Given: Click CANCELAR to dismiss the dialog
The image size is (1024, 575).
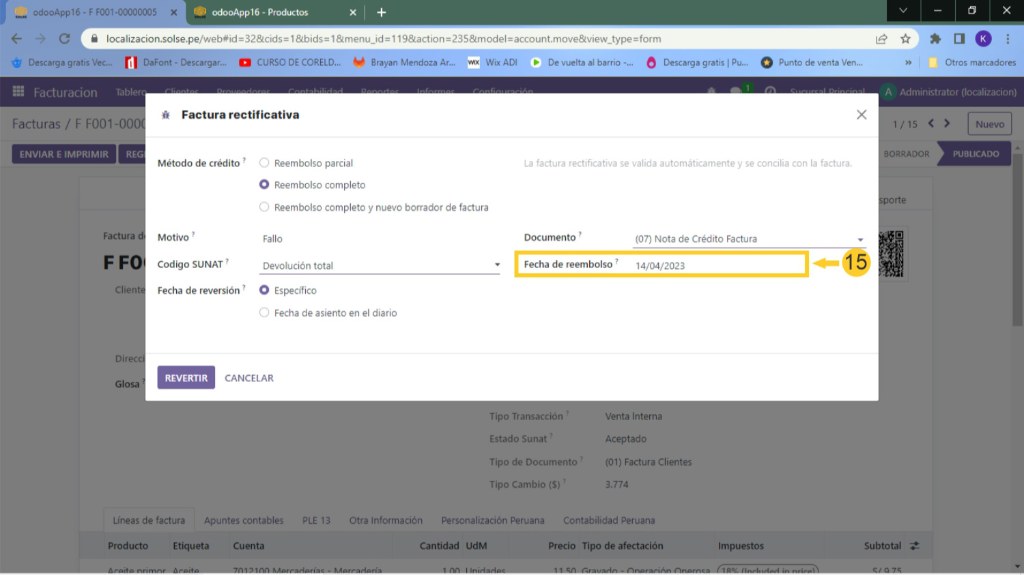Looking at the screenshot, I should (x=249, y=378).
